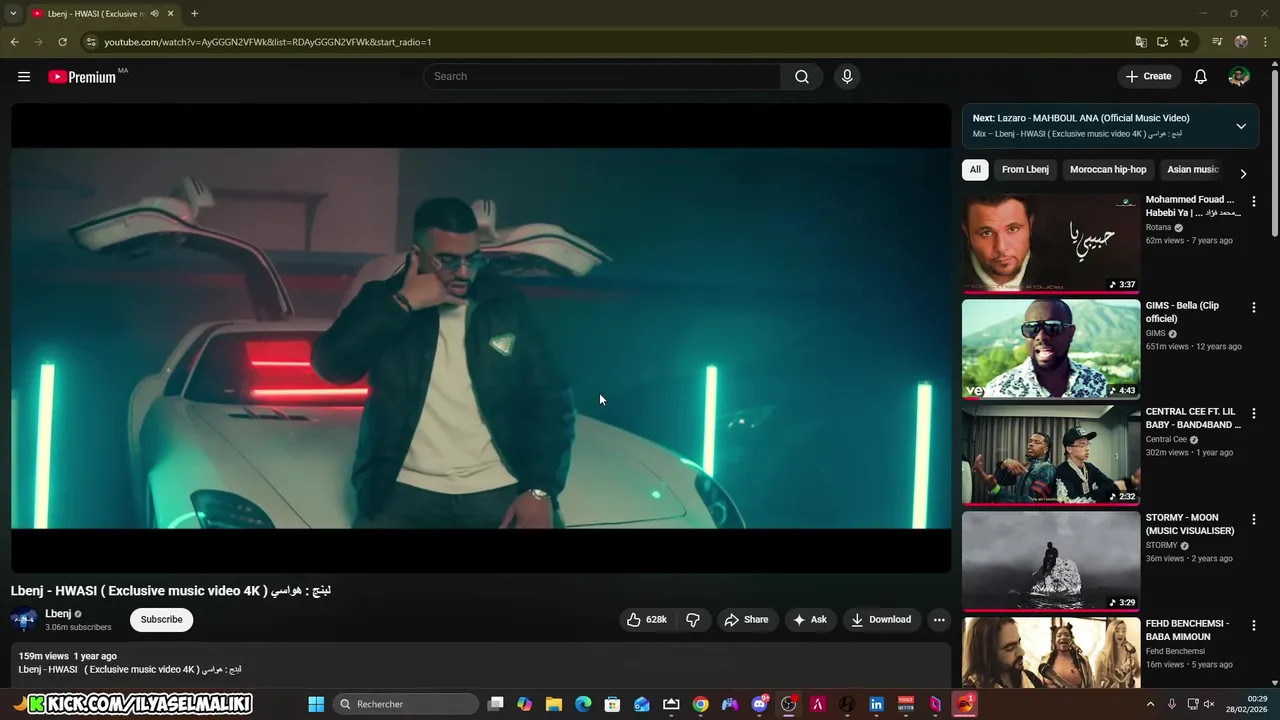The image size is (1280, 720).
Task: Show hidden tray icons chevron
Action: pyautogui.click(x=1150, y=704)
